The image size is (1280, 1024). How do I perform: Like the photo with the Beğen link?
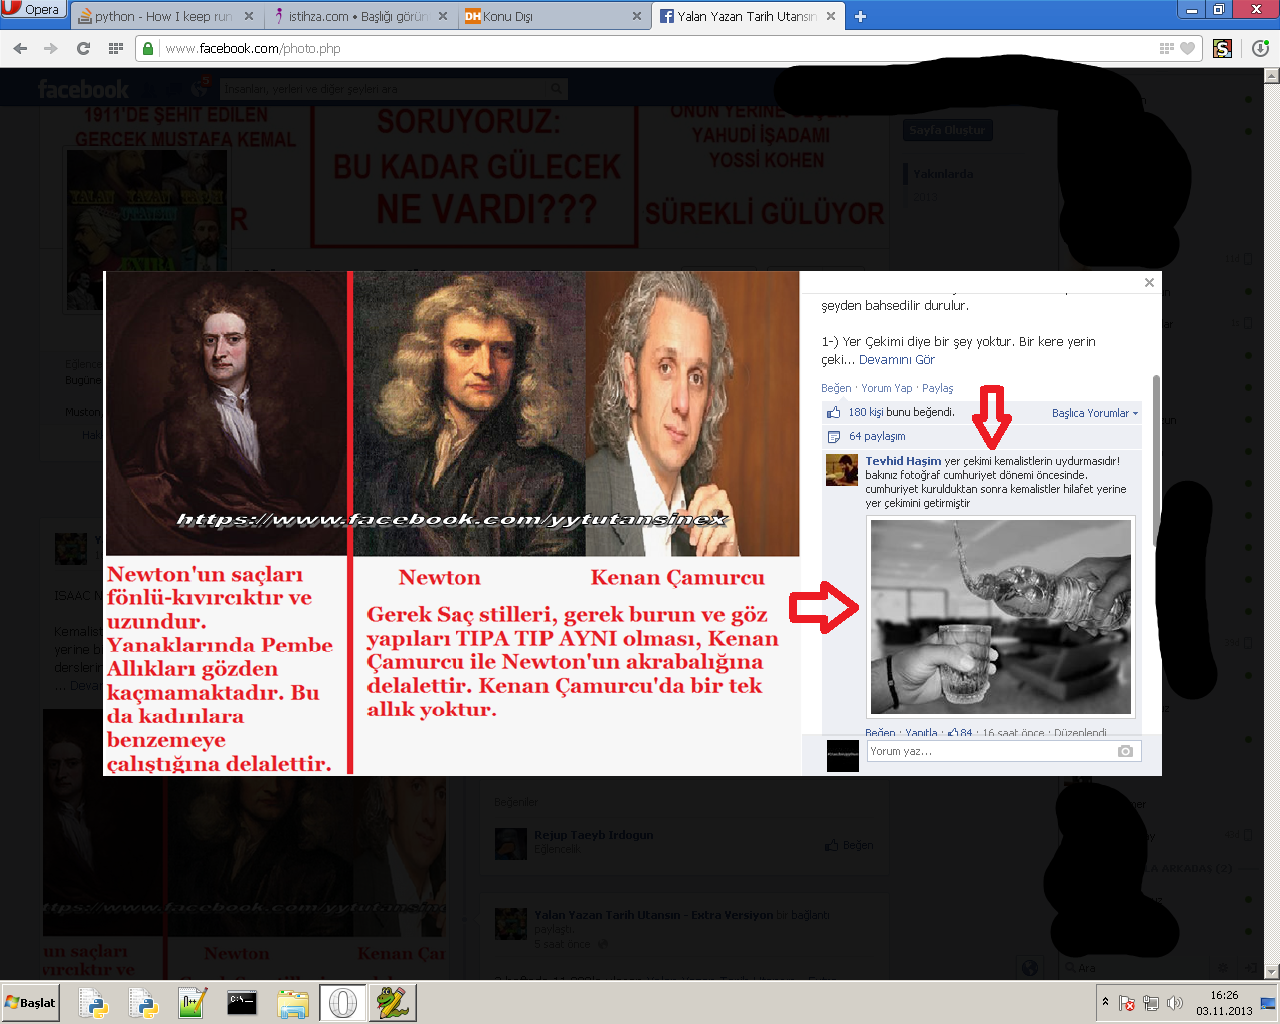[x=836, y=388]
